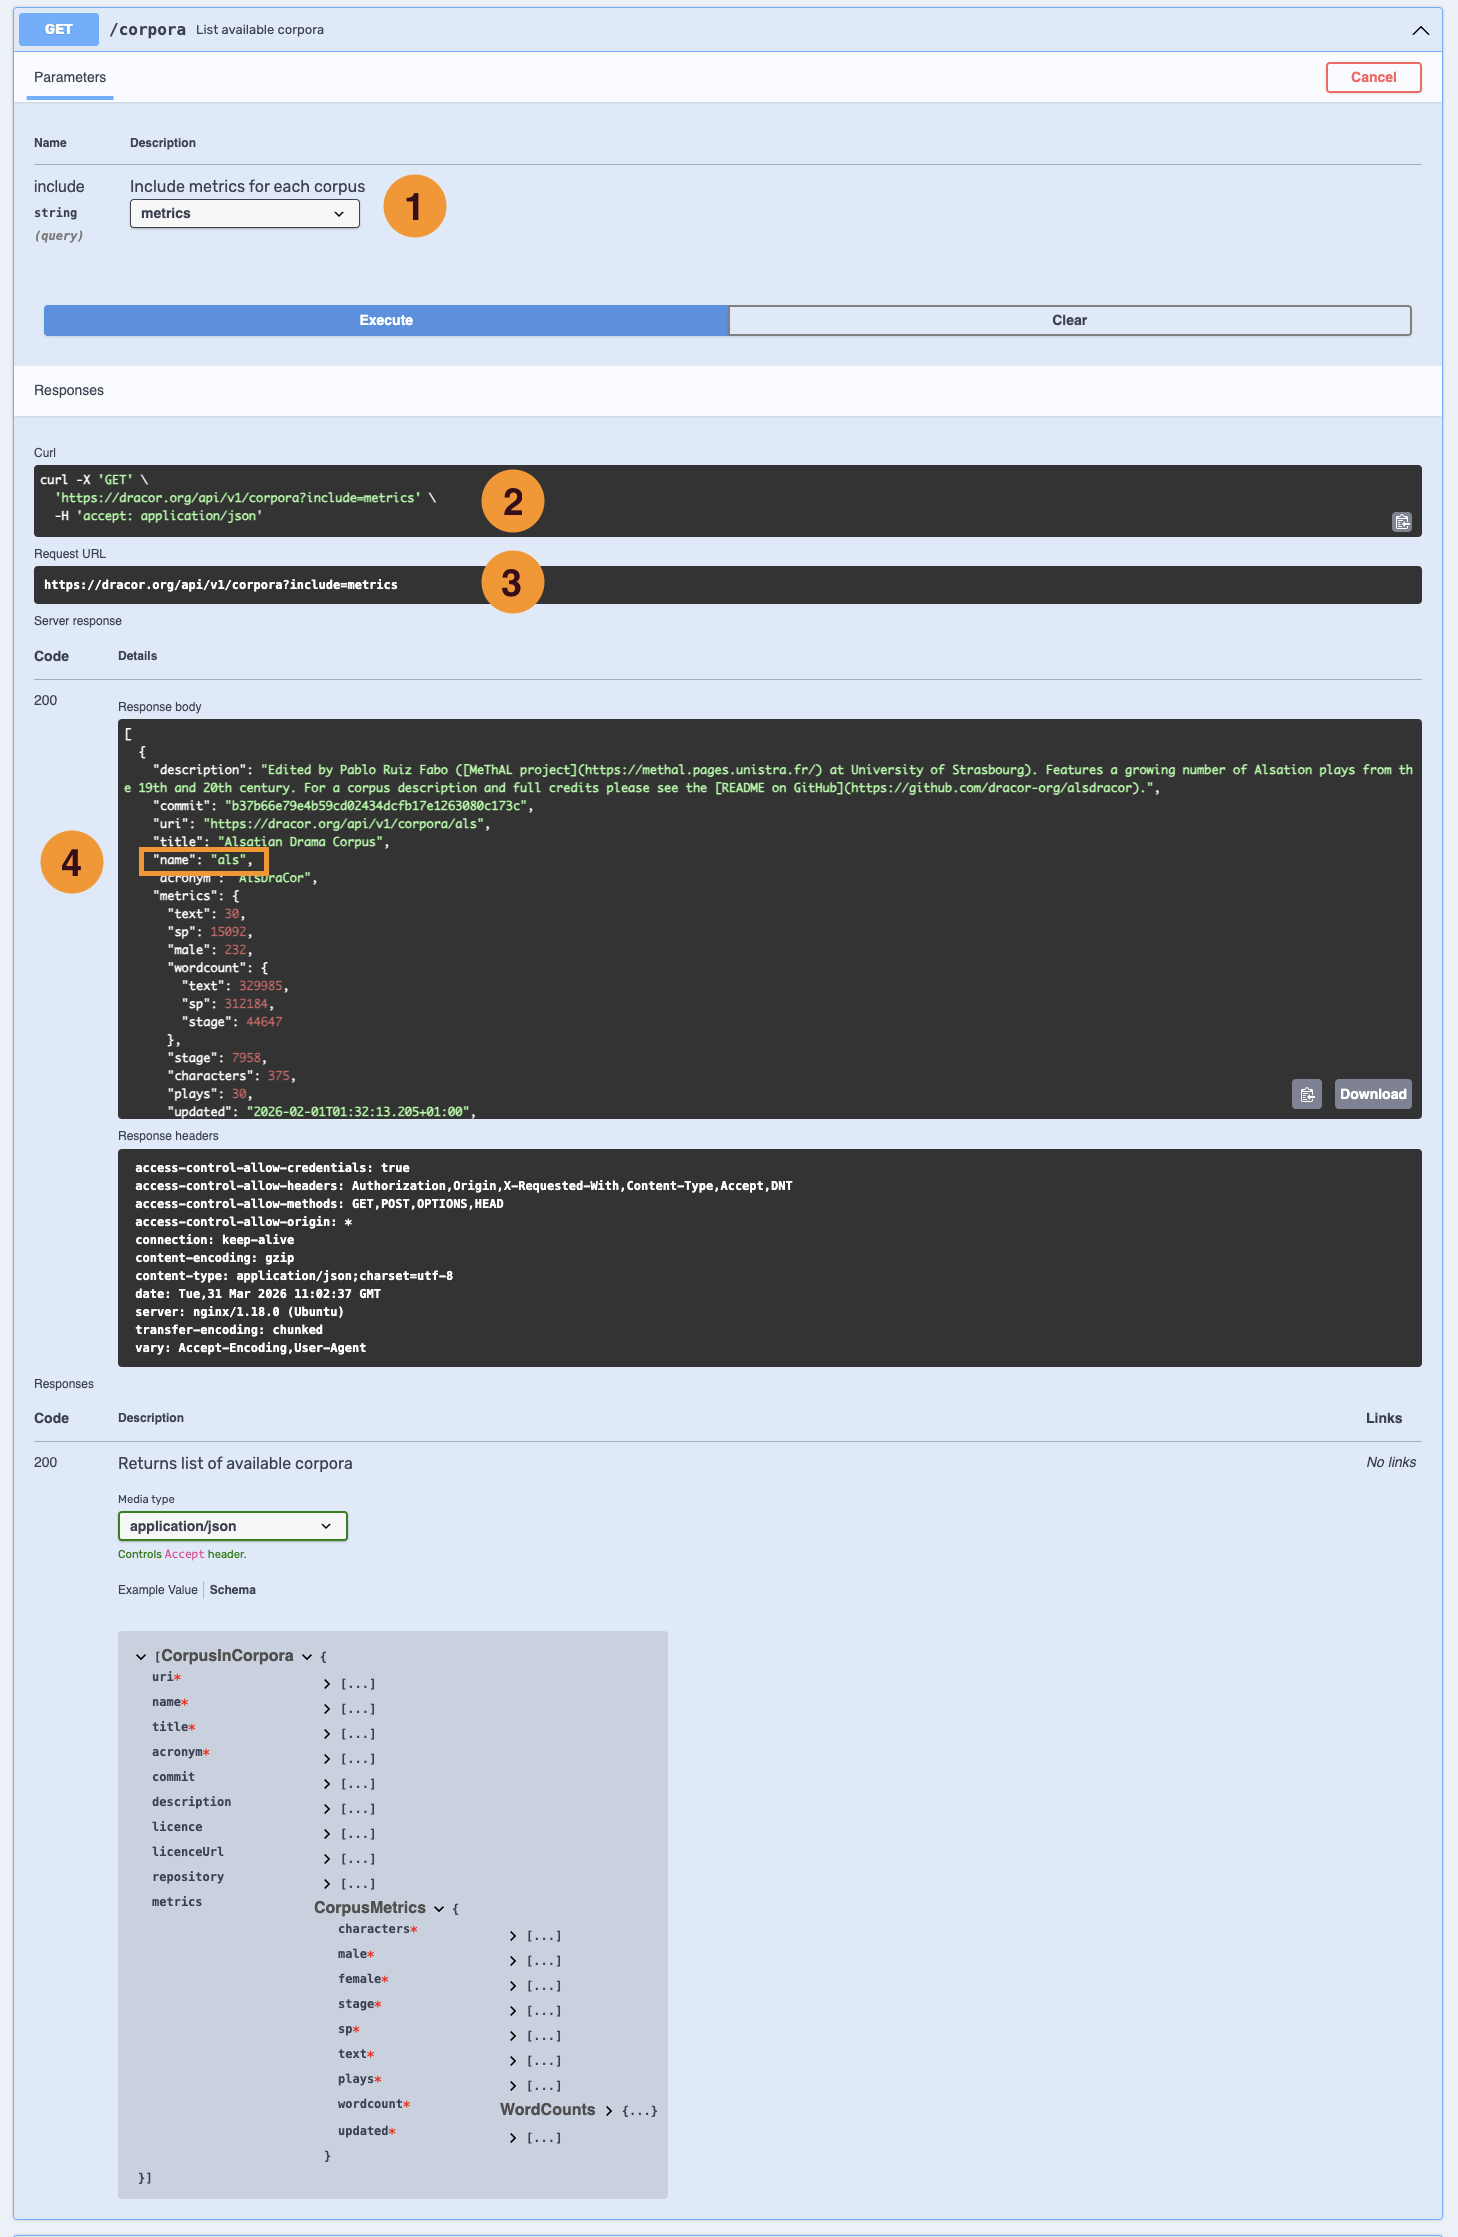The height and width of the screenshot is (2237, 1458).
Task: Open the application/json media type dropdown
Action: [232, 1526]
